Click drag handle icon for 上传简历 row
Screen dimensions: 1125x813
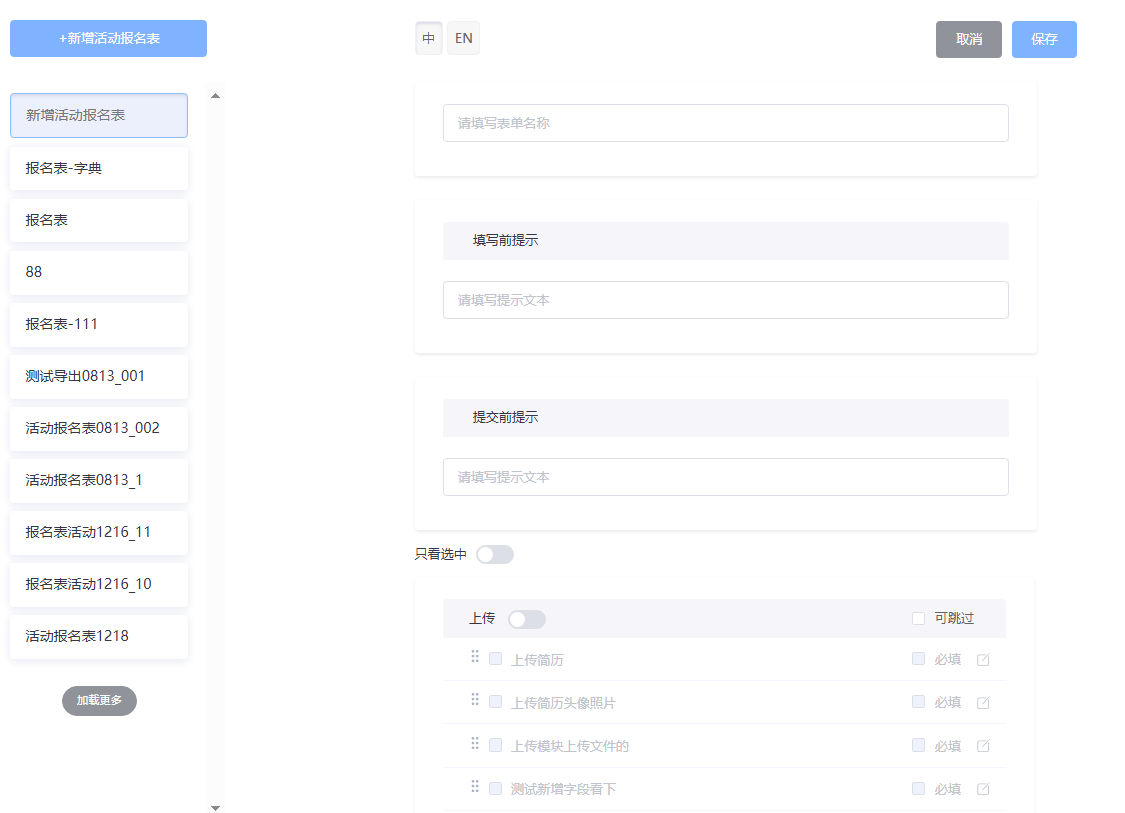tap(475, 657)
